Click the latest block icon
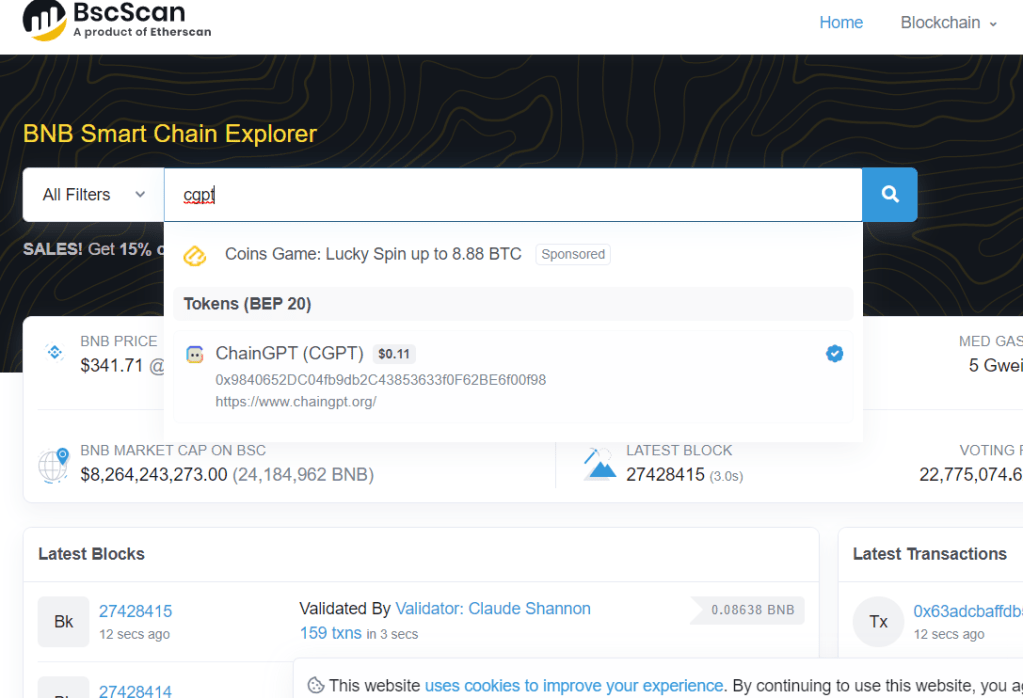The height and width of the screenshot is (698, 1023). pyautogui.click(x=600, y=464)
